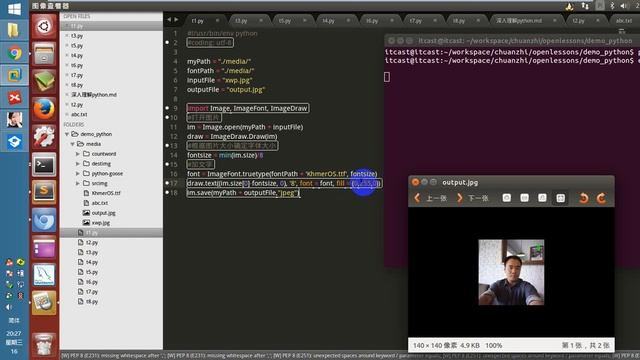Click network indicator in Ubuntu top panel
Screen dimensions: 640x360
point(585,6)
